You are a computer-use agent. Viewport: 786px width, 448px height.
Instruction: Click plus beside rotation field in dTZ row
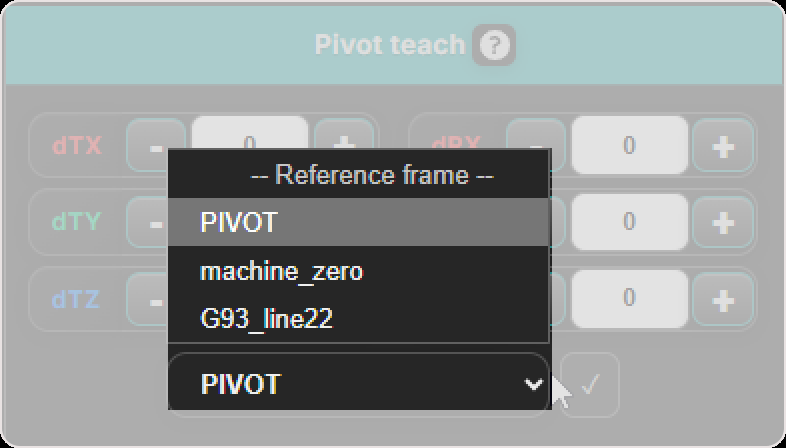point(723,299)
